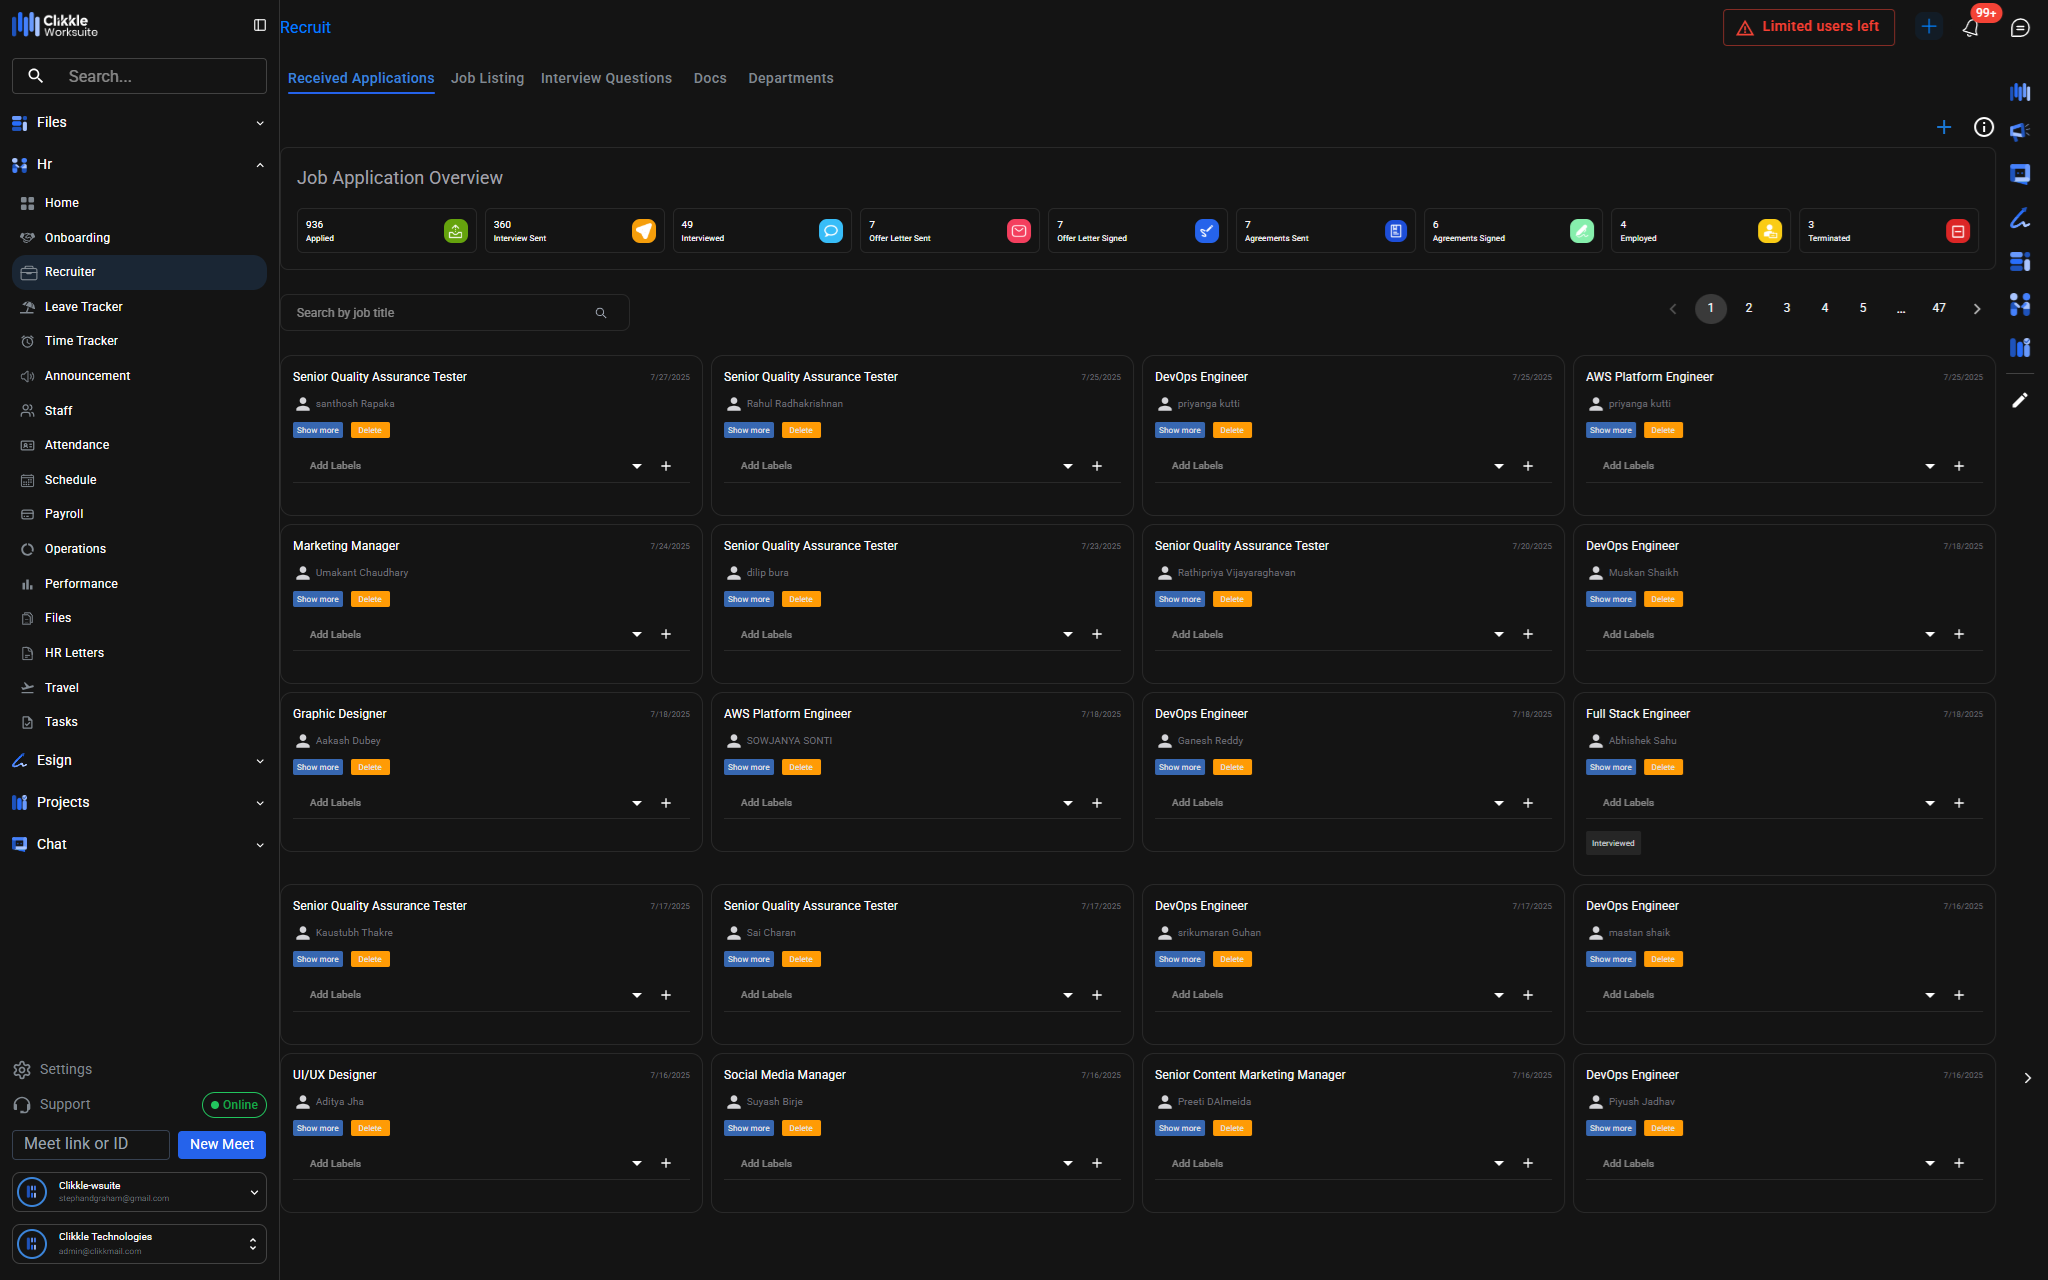Delete the Graphic Designer application
This screenshot has height=1280, width=2048.
(x=370, y=767)
